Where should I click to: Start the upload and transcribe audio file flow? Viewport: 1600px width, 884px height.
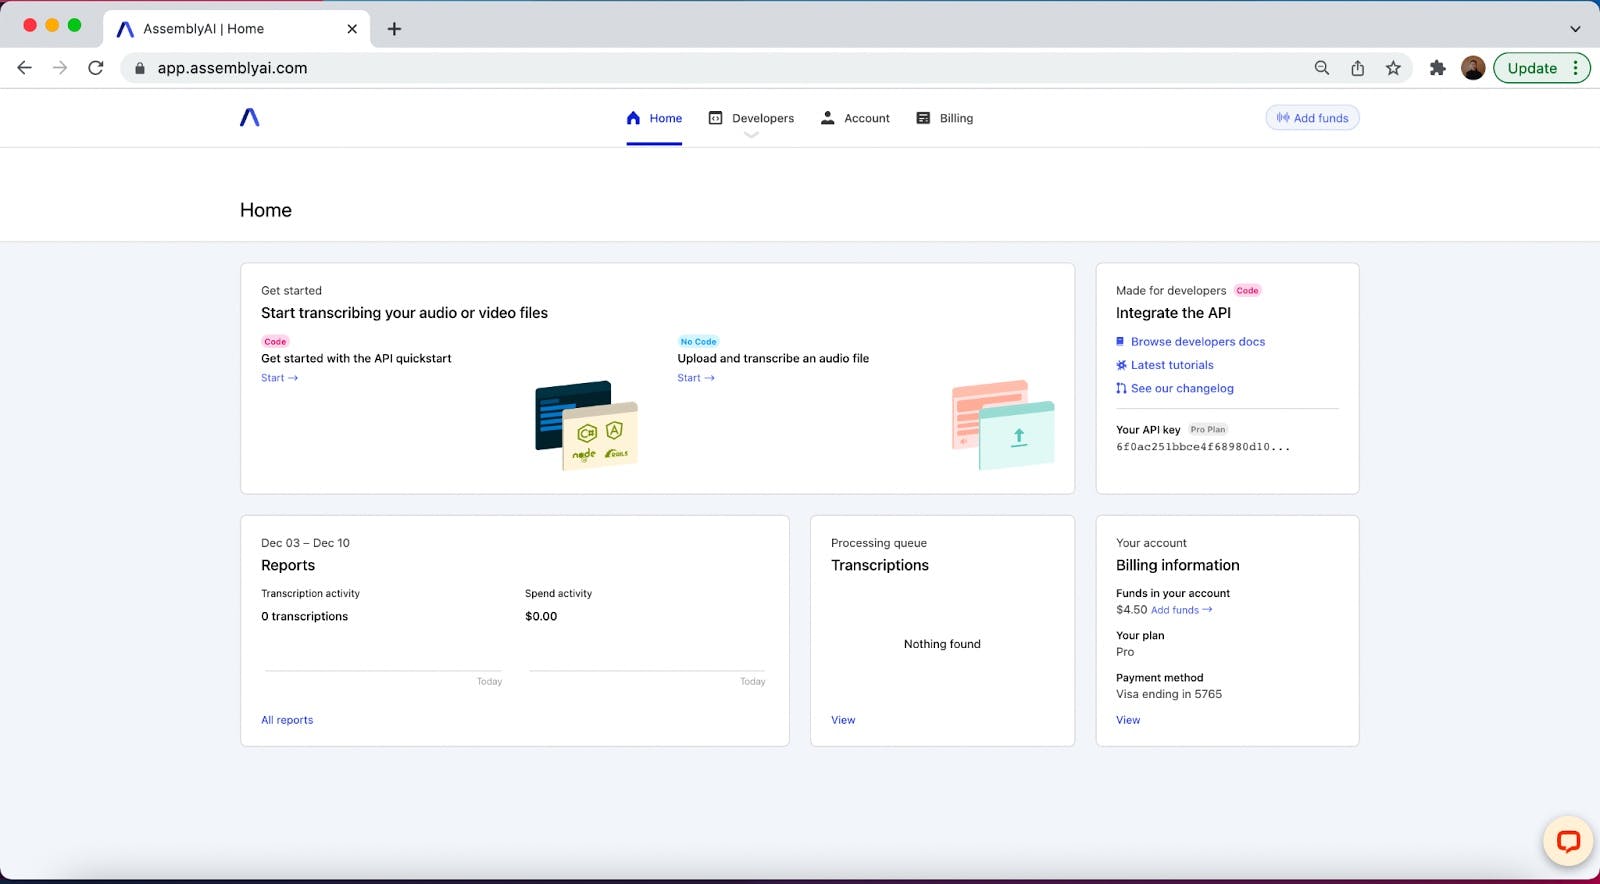click(x=696, y=378)
